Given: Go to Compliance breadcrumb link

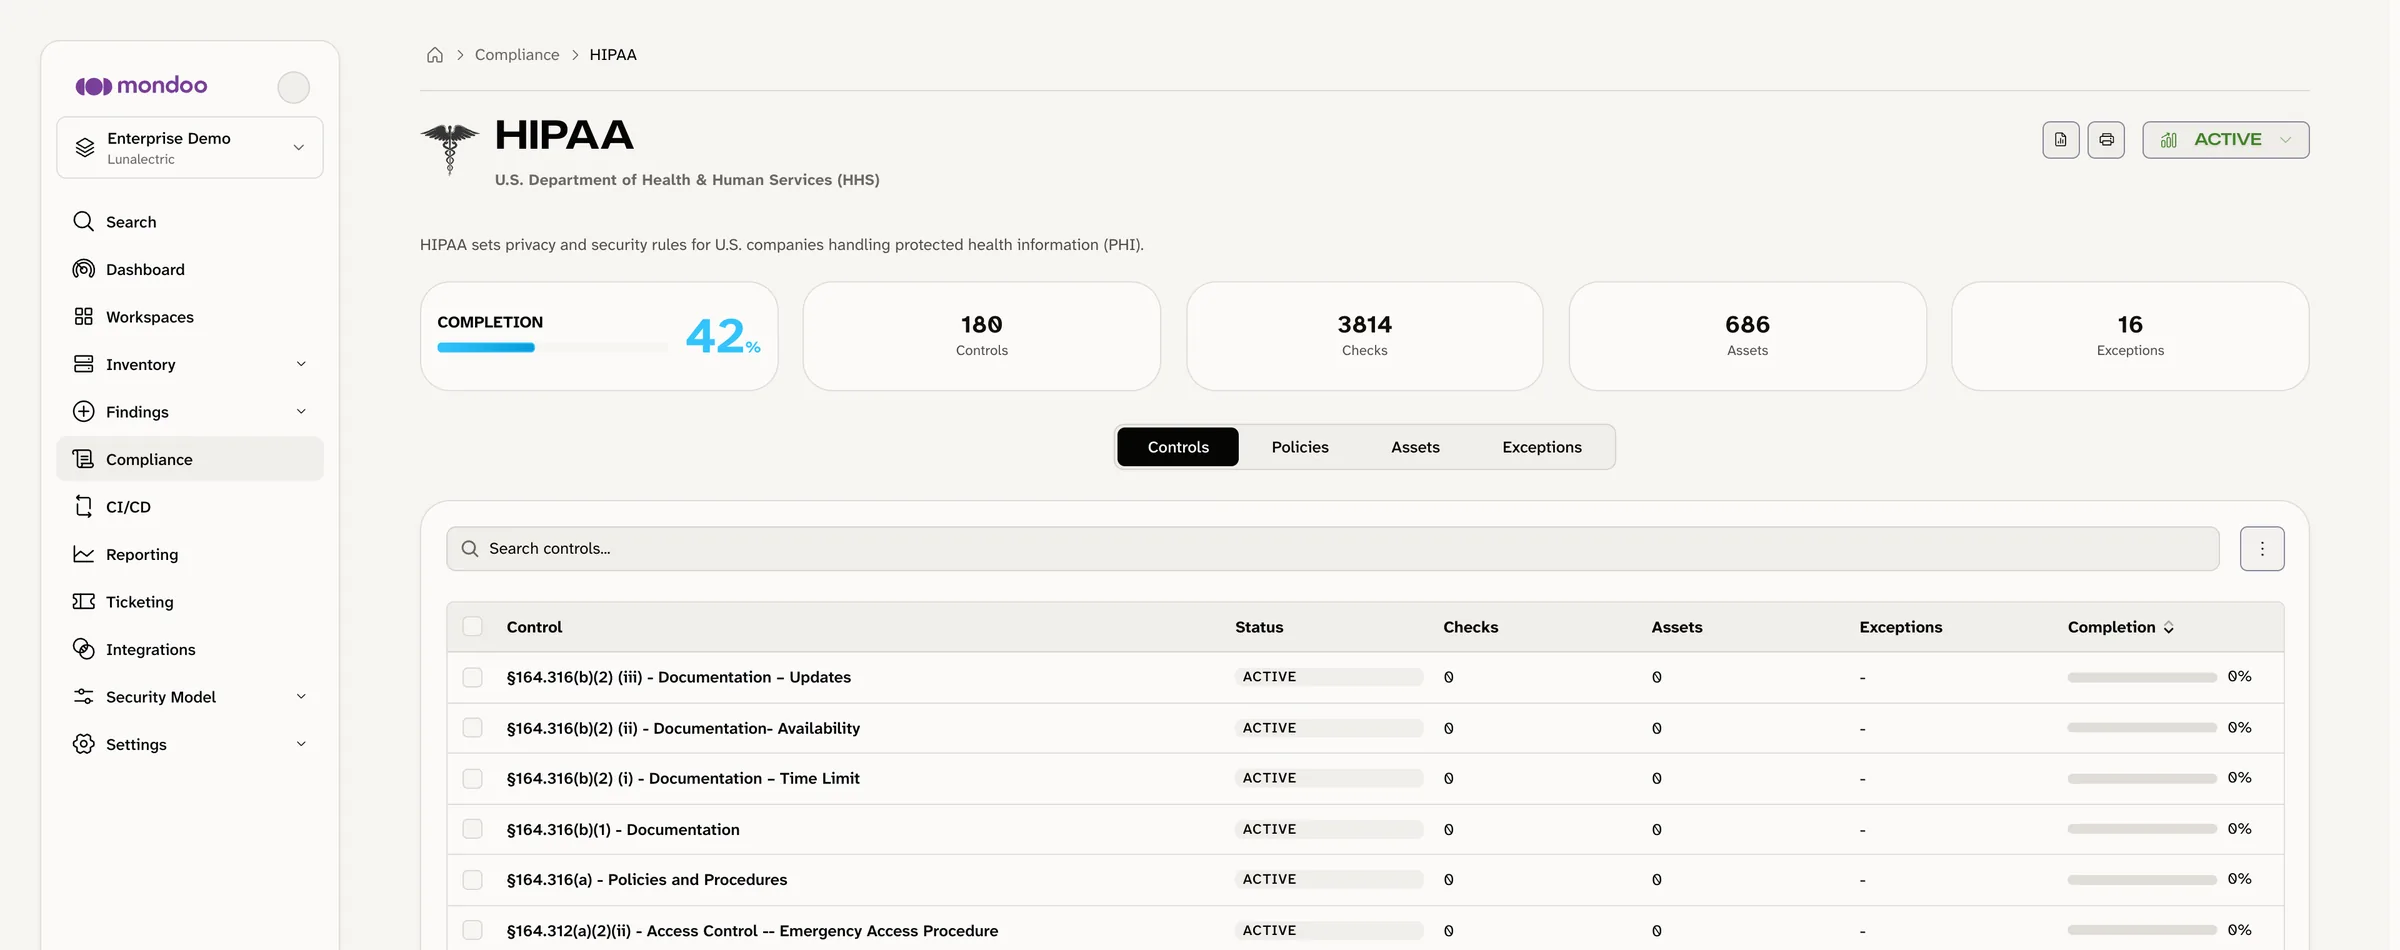Looking at the screenshot, I should (x=517, y=55).
